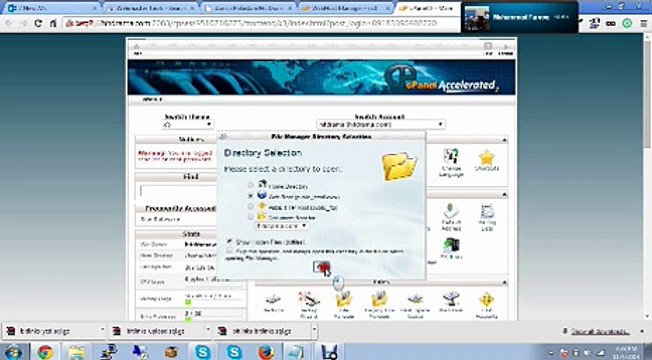Click the Memory Usage progress bar
Screen dimensions: 652x360
point(213,302)
